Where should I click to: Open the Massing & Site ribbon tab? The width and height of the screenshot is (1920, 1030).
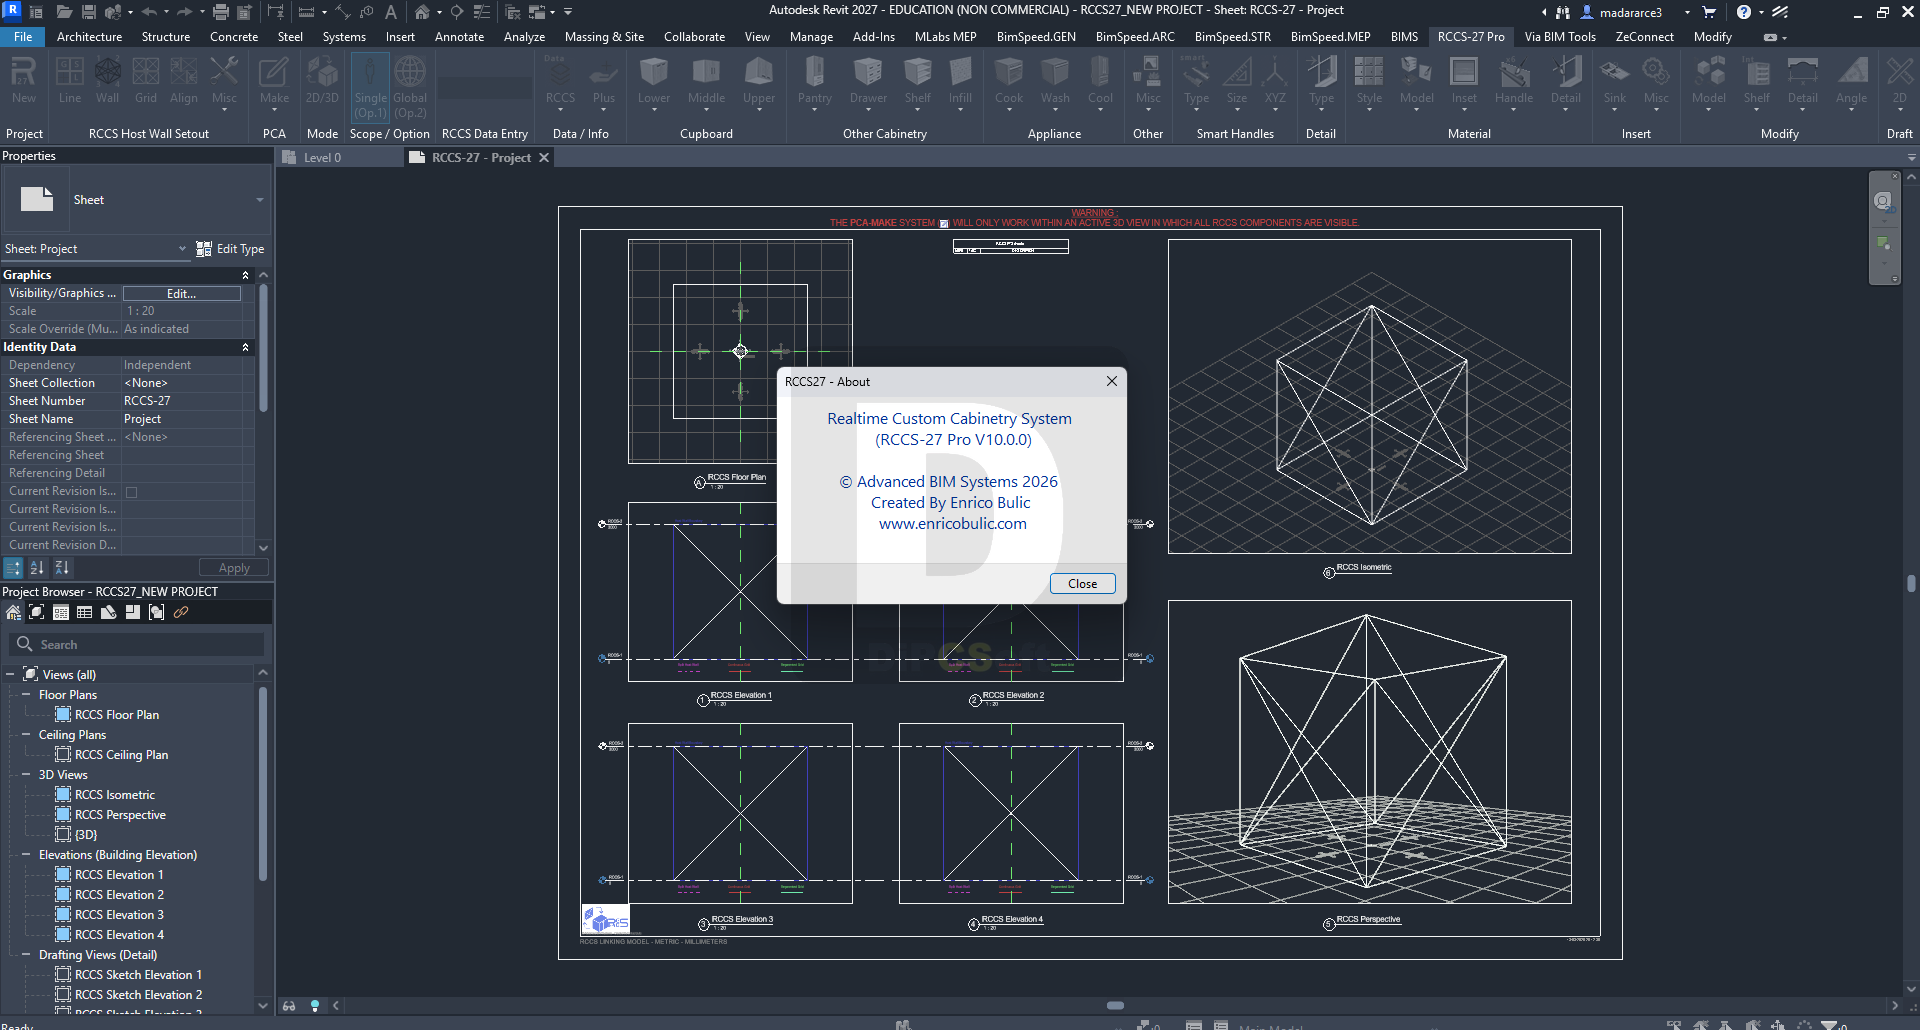(604, 37)
